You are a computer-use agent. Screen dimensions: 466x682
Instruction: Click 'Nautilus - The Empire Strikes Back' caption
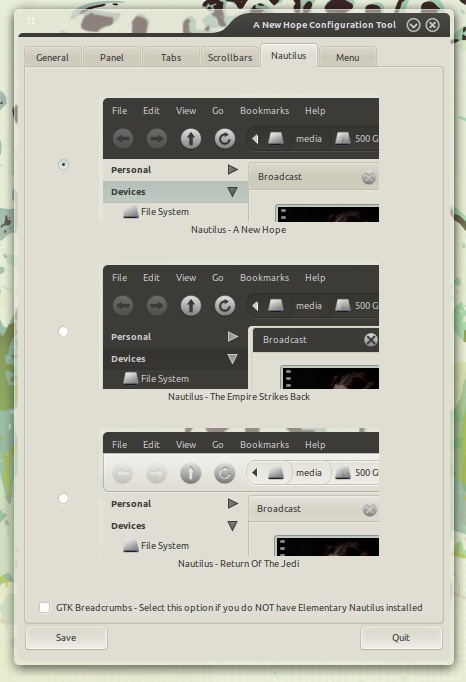pos(239,397)
